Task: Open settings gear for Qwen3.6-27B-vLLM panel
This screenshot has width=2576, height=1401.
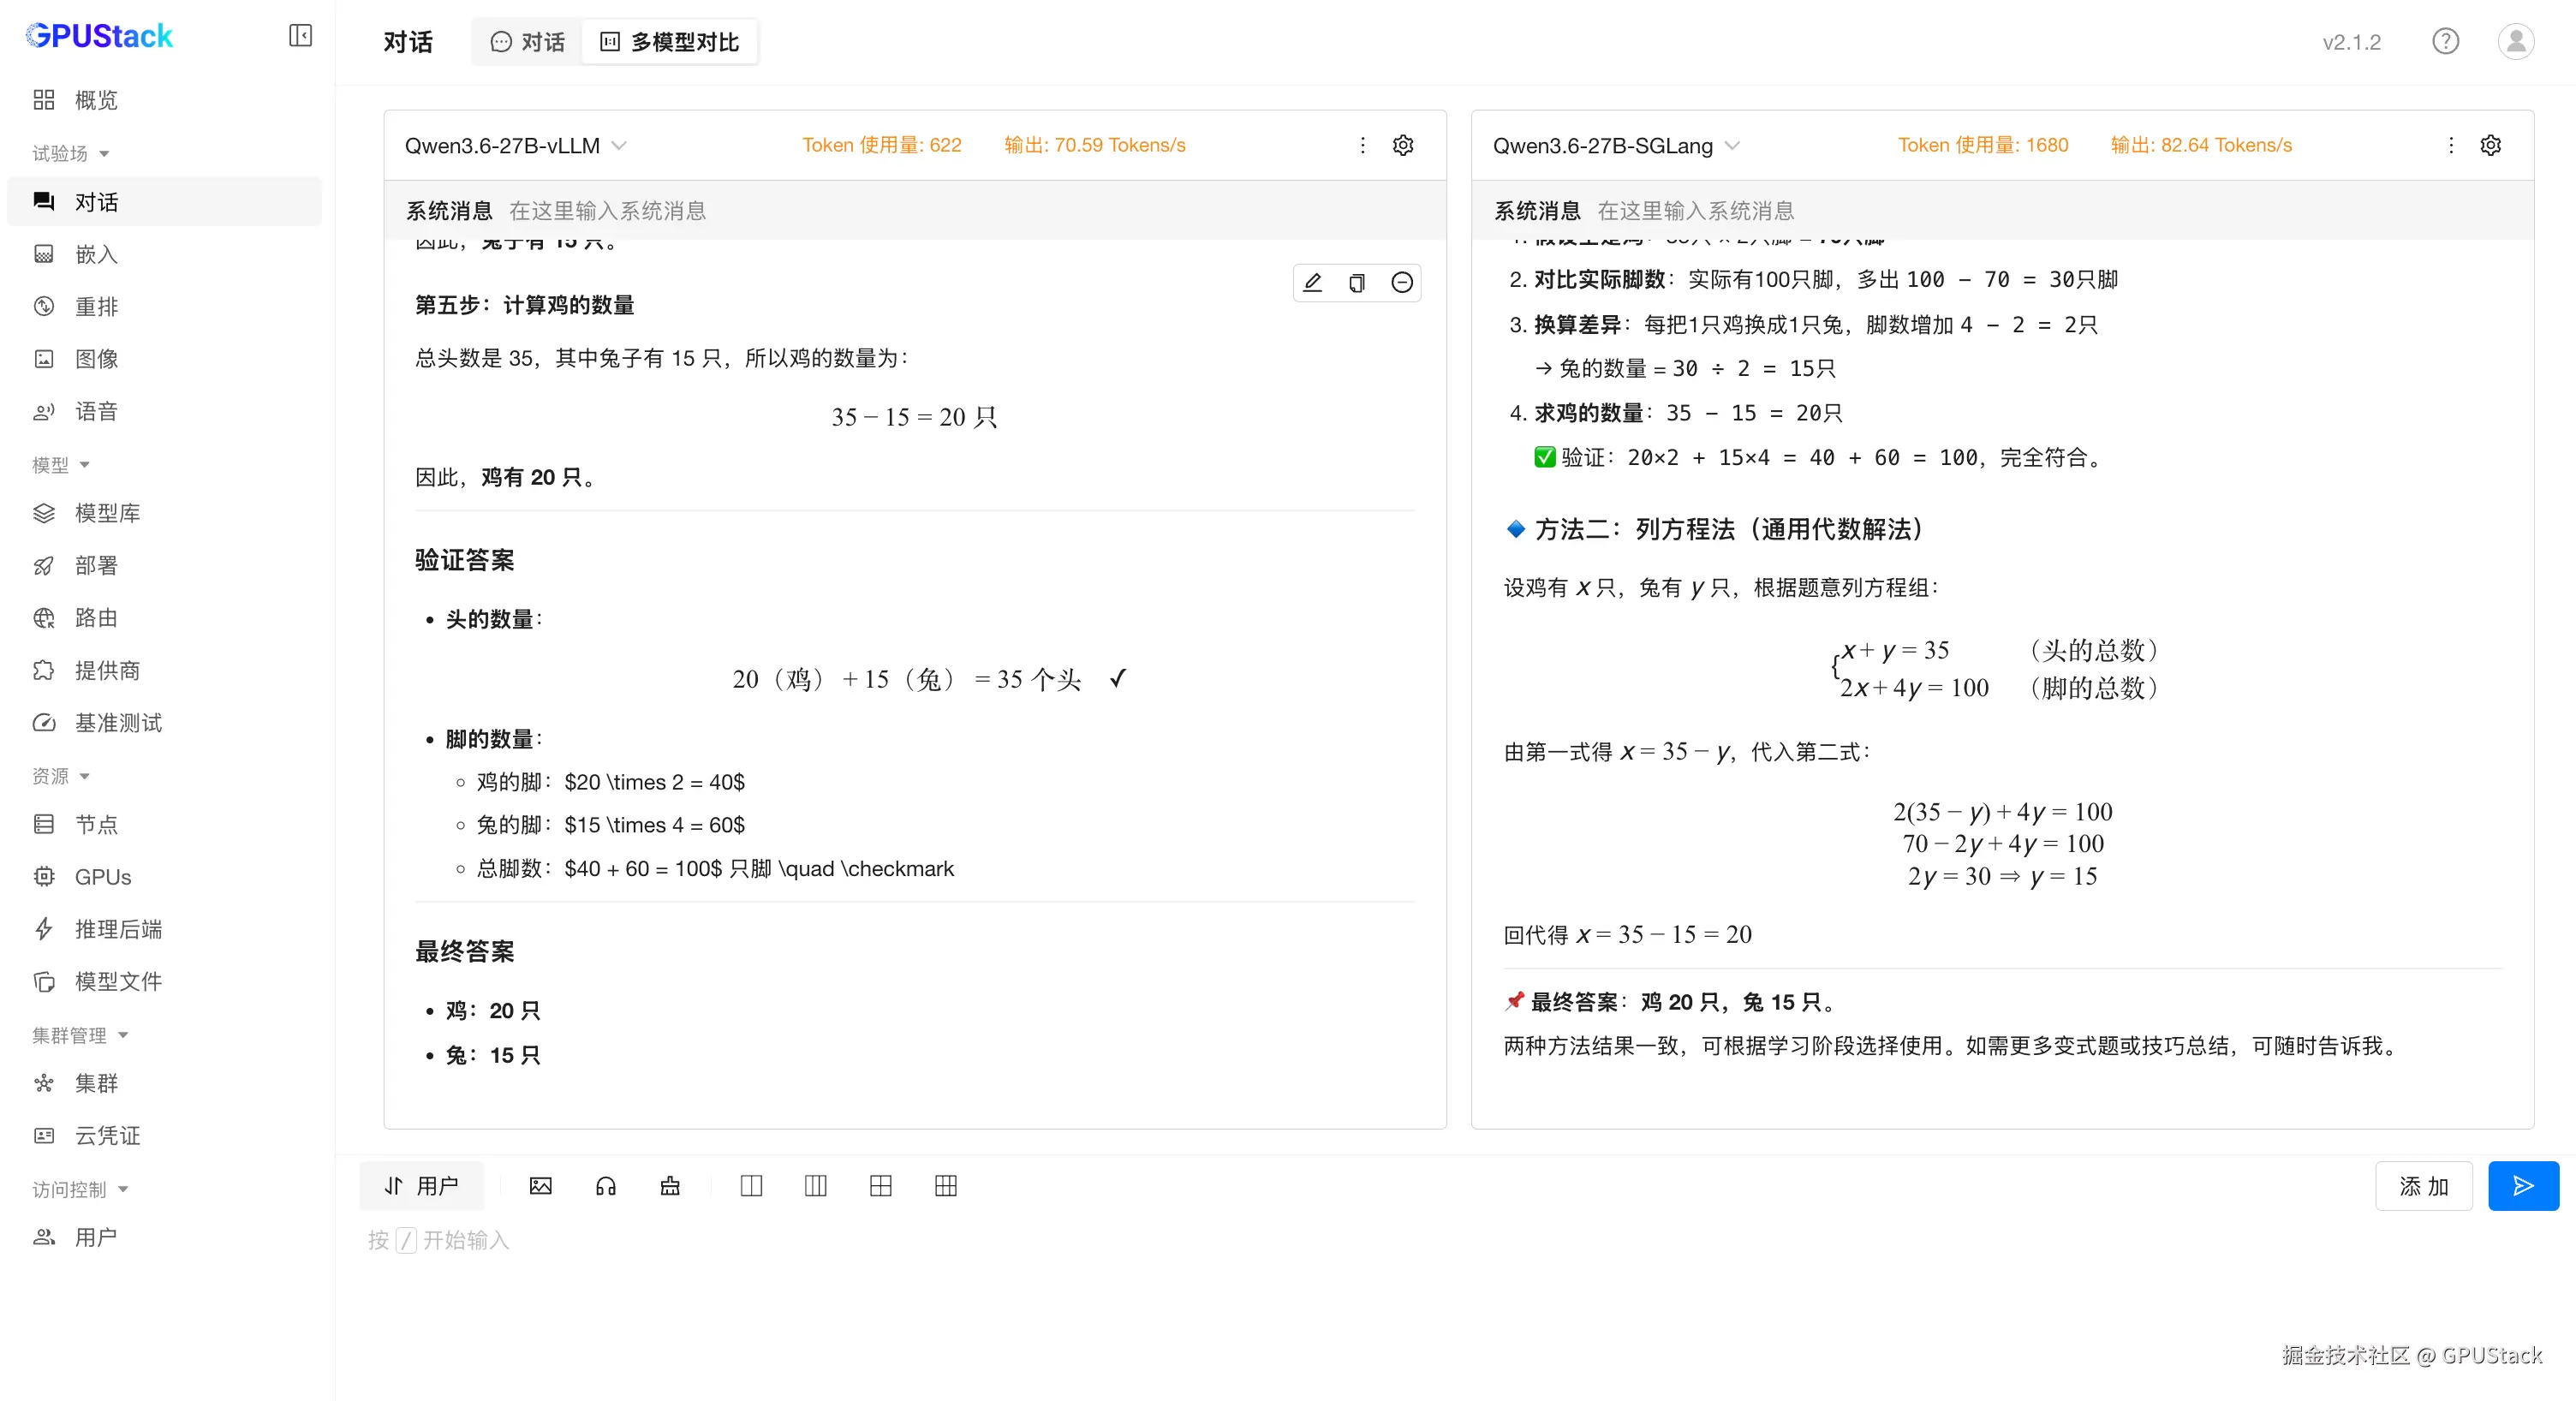Action: pyautogui.click(x=1403, y=145)
